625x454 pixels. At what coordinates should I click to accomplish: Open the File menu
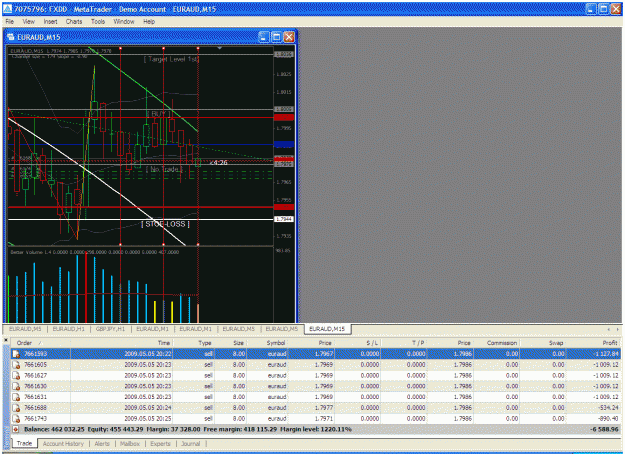(10, 22)
